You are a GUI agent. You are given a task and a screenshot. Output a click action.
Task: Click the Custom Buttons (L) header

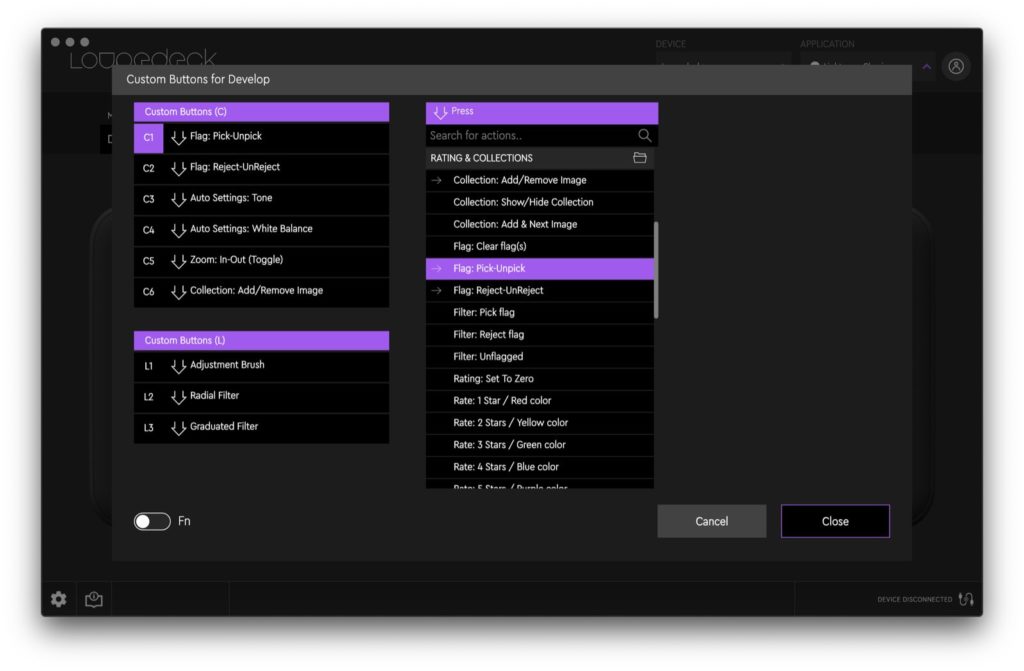(x=261, y=340)
